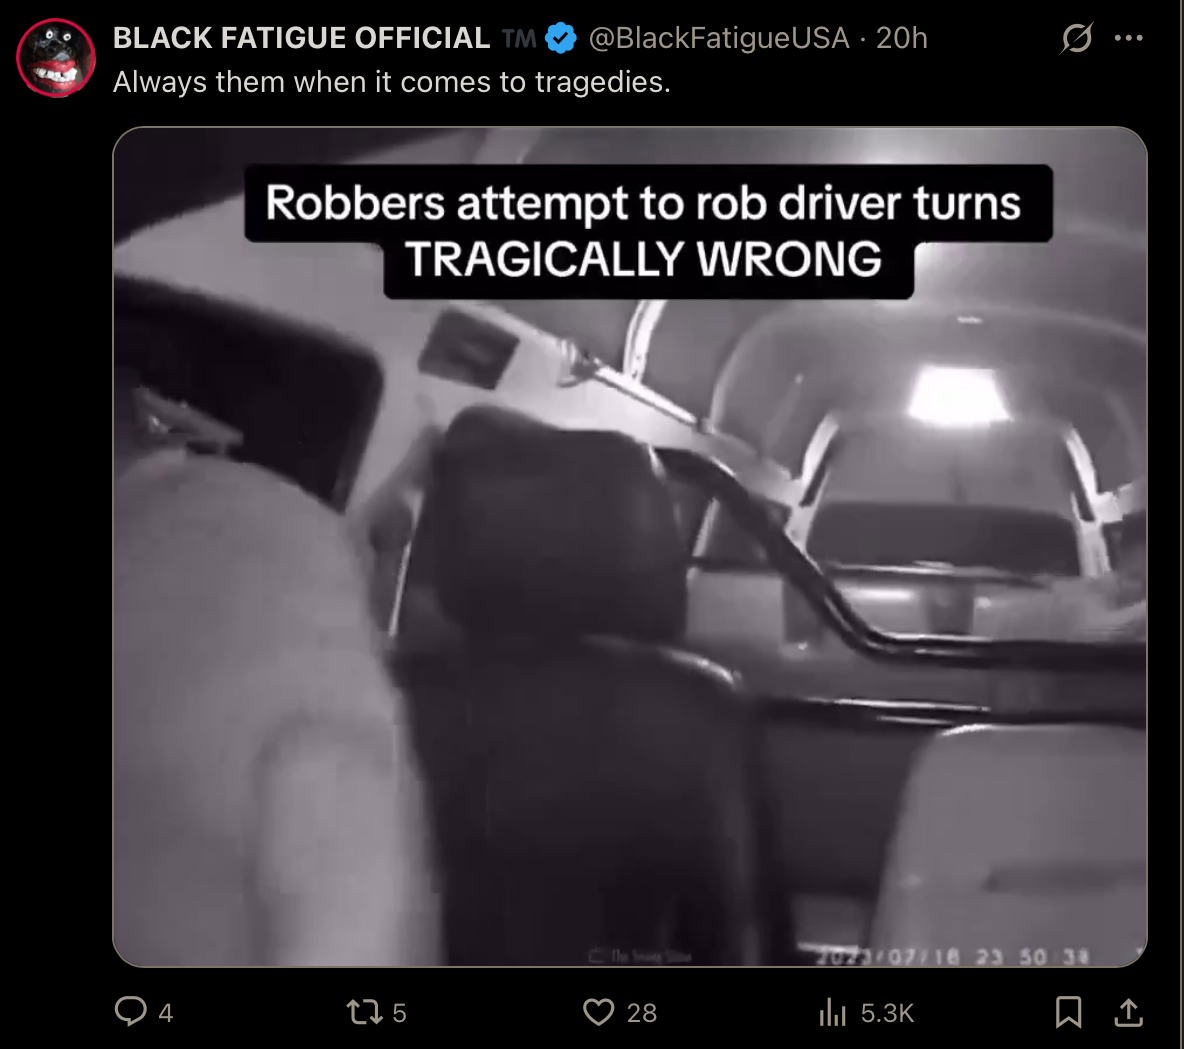Like the post with heart icon

tap(598, 1012)
